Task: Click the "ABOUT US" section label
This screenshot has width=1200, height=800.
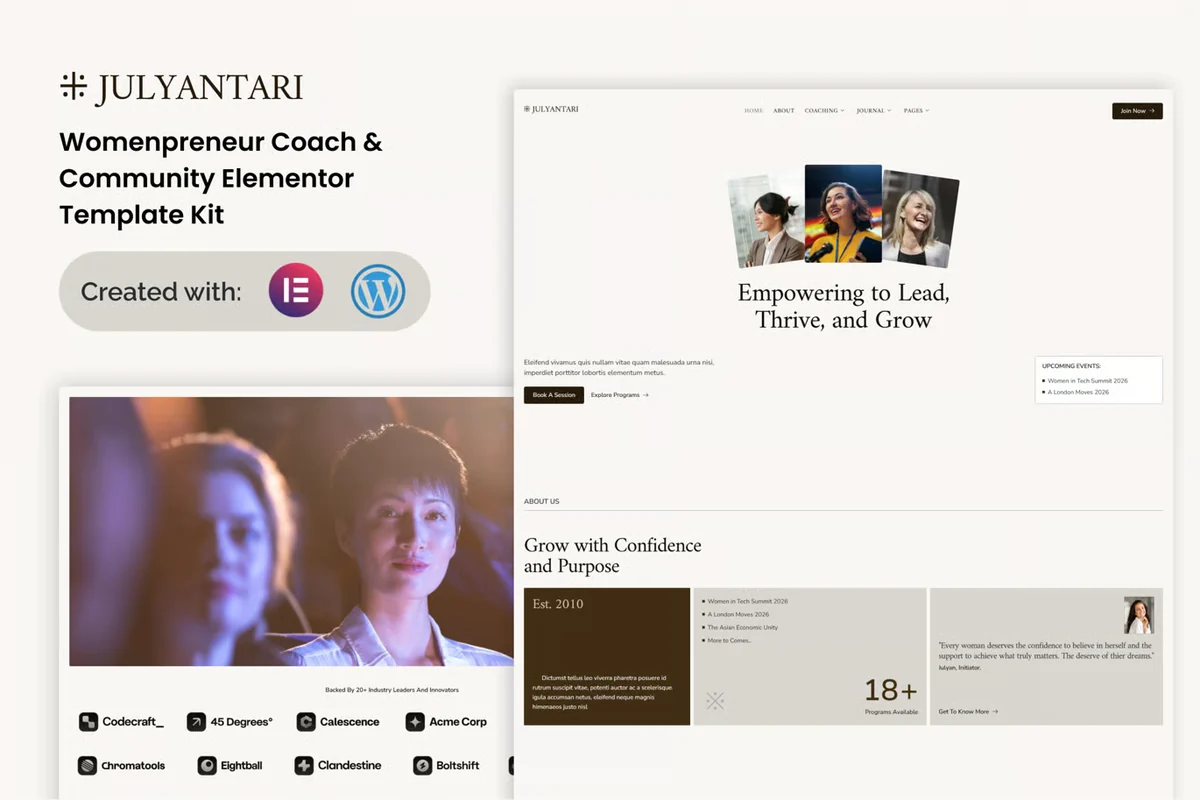Action: pos(542,501)
